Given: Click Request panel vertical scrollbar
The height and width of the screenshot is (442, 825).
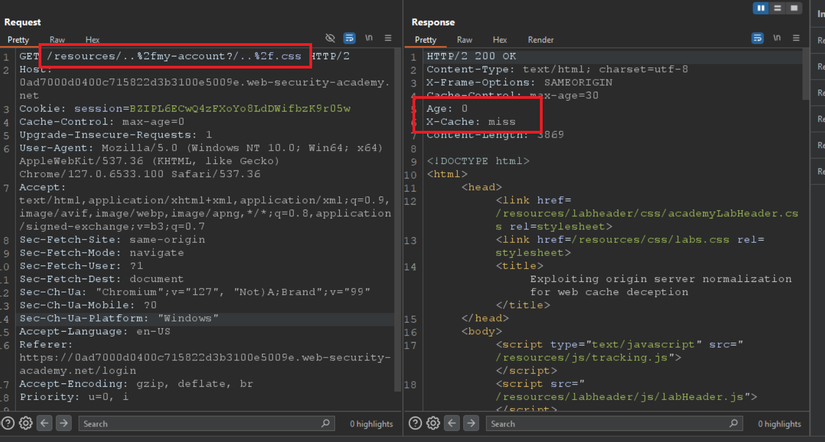Looking at the screenshot, I should click(398, 221).
